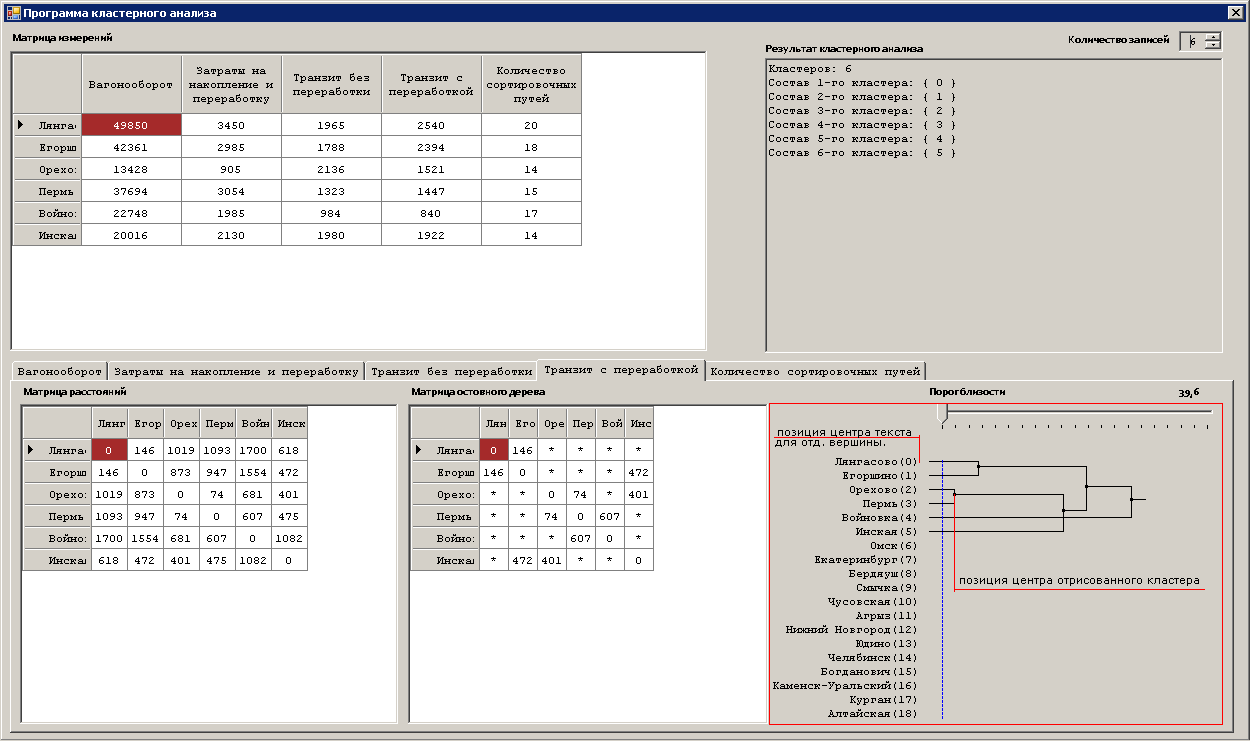The width and height of the screenshot is (1250, 741).
Task: Increase record count with the up arrow
Action: click(1213, 37)
